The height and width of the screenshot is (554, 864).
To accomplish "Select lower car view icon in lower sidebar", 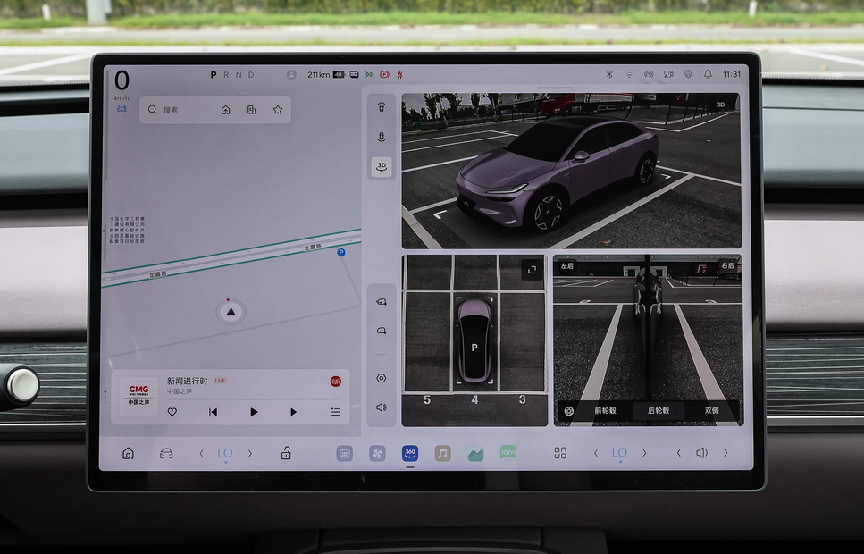I will point(381,331).
